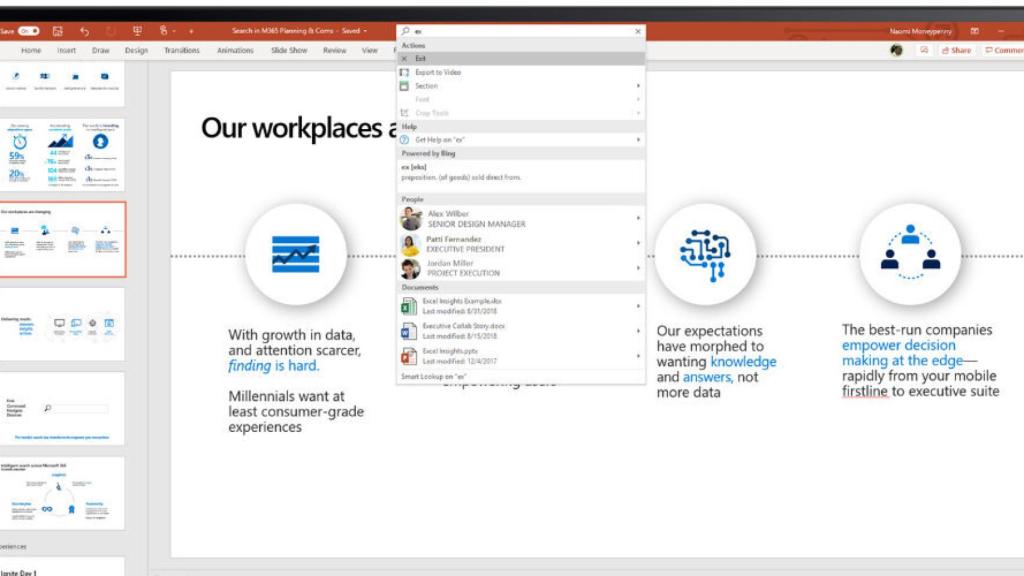Select the Start Slideshow icon near the title bar

137,31
